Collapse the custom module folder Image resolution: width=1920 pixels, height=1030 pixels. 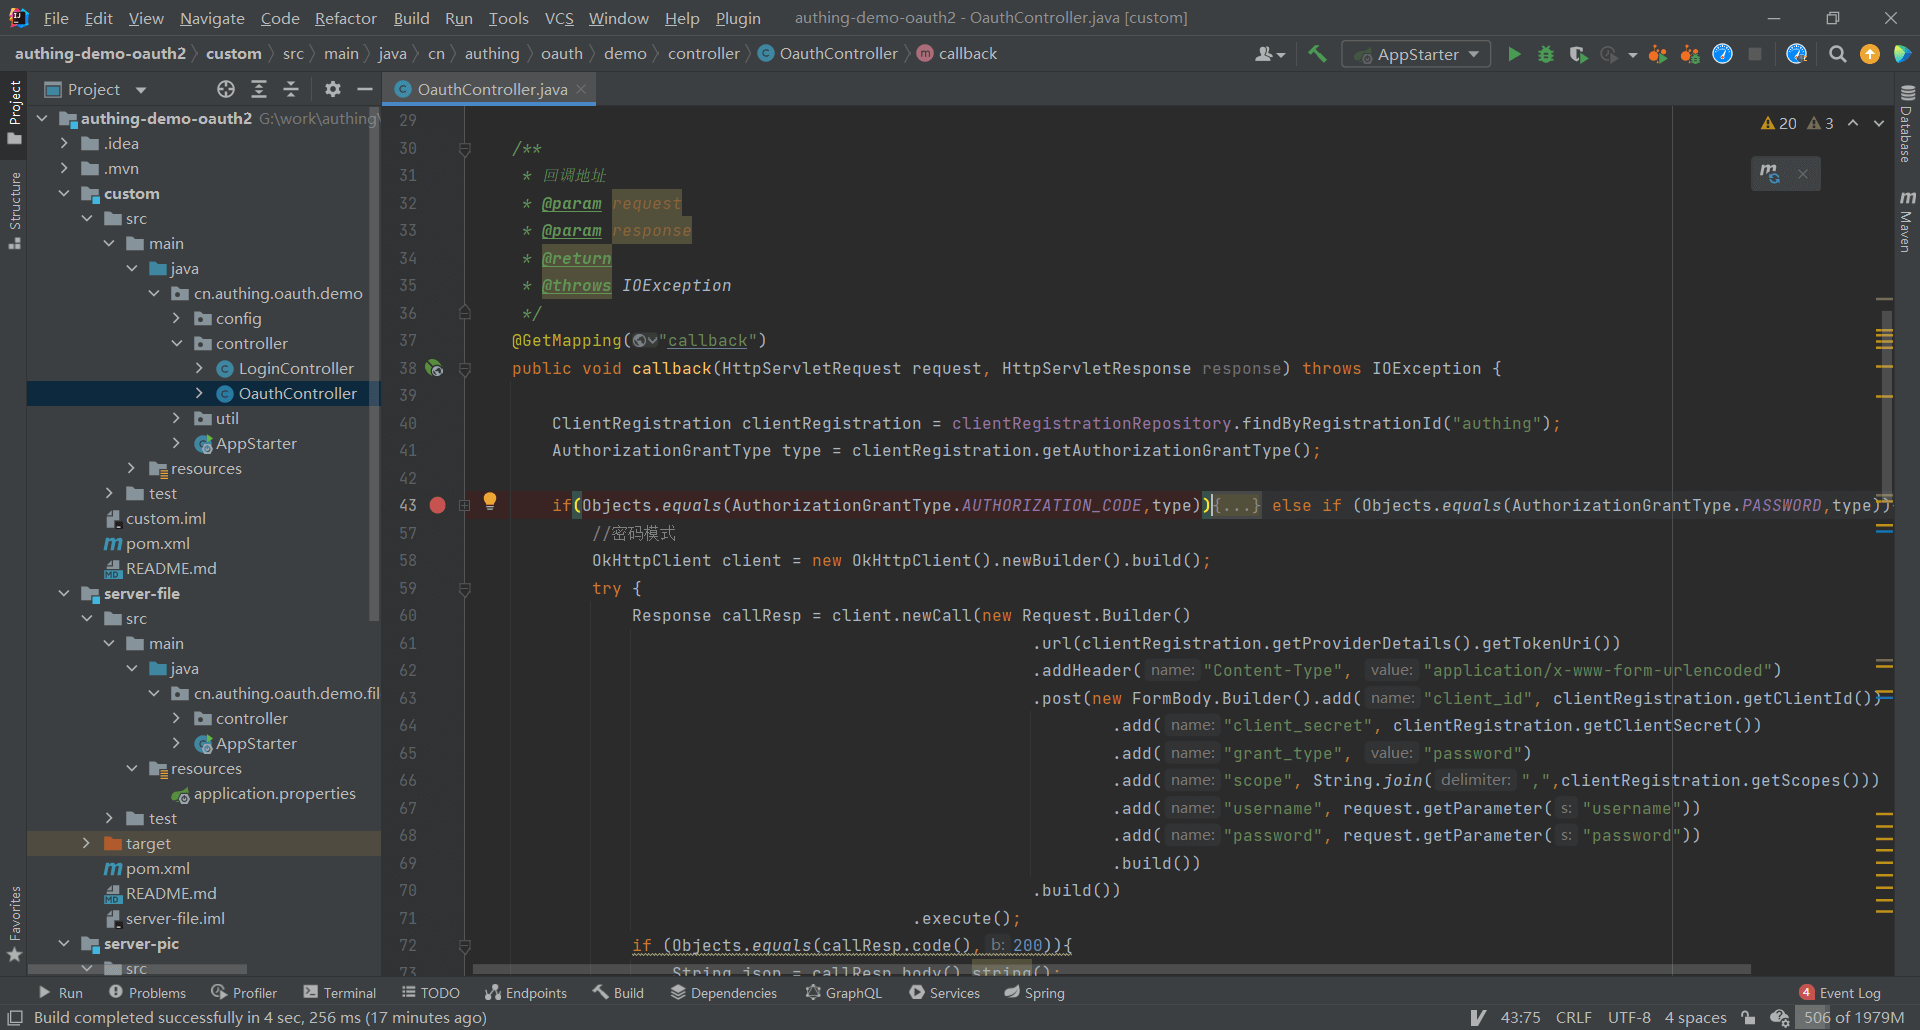coord(64,194)
